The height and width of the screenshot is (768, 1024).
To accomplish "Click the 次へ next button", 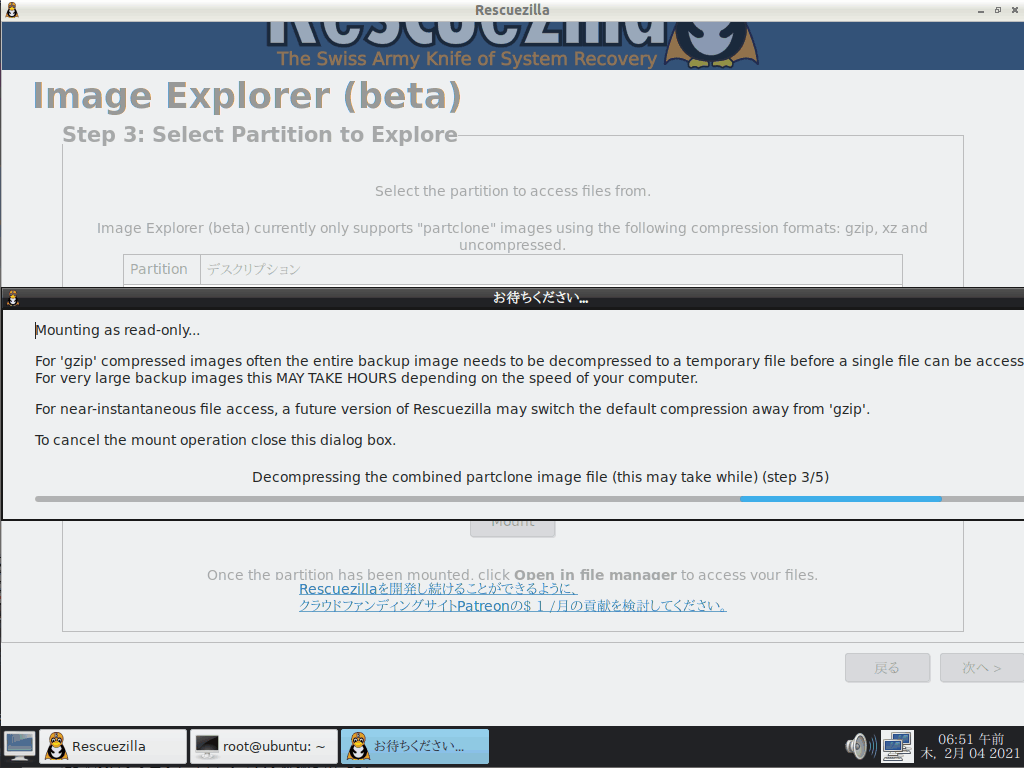I will pos(982,667).
